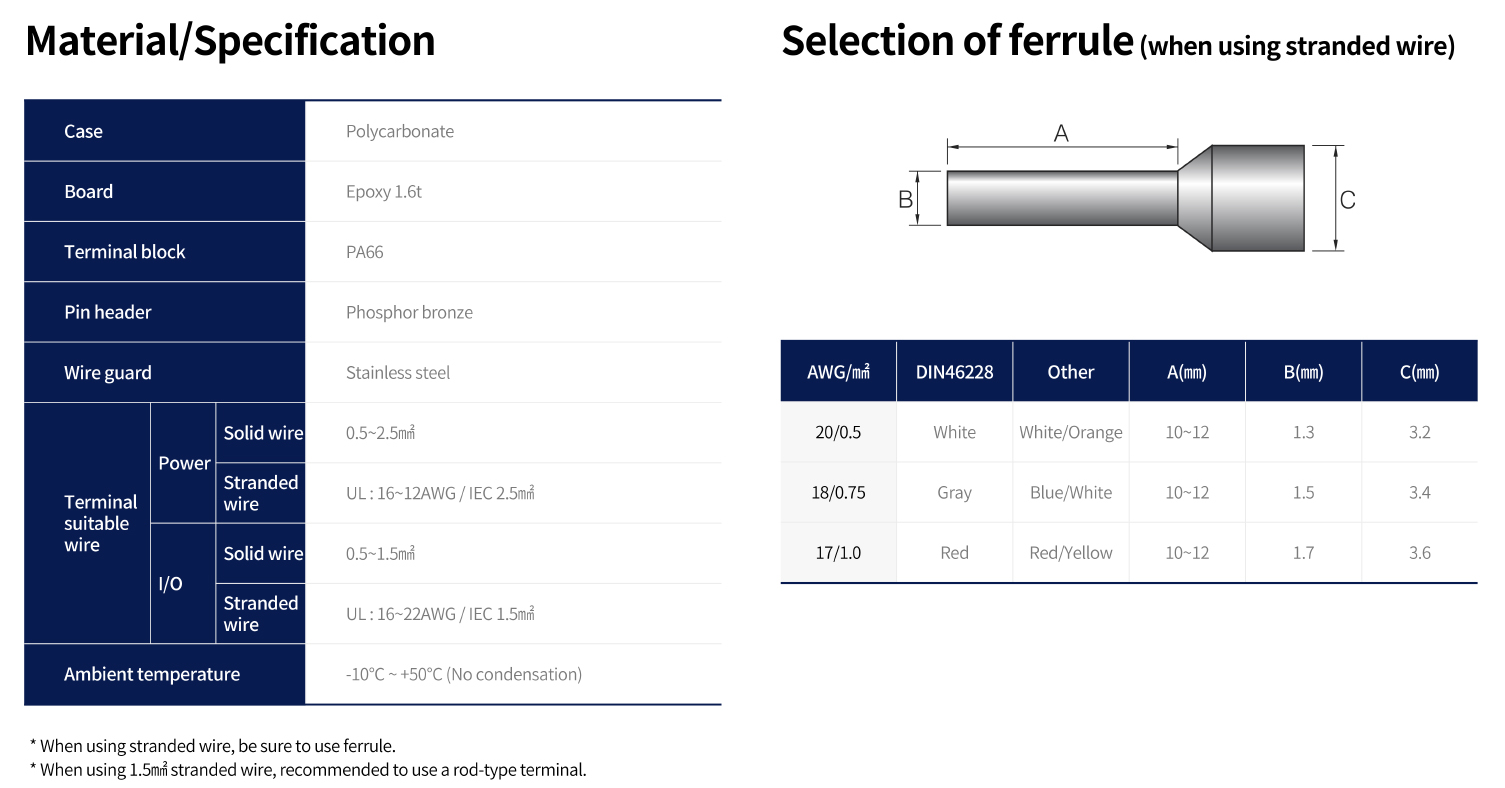The image size is (1505, 788).
Task: Click the Material/Specification heading
Action: pyautogui.click(x=230, y=41)
